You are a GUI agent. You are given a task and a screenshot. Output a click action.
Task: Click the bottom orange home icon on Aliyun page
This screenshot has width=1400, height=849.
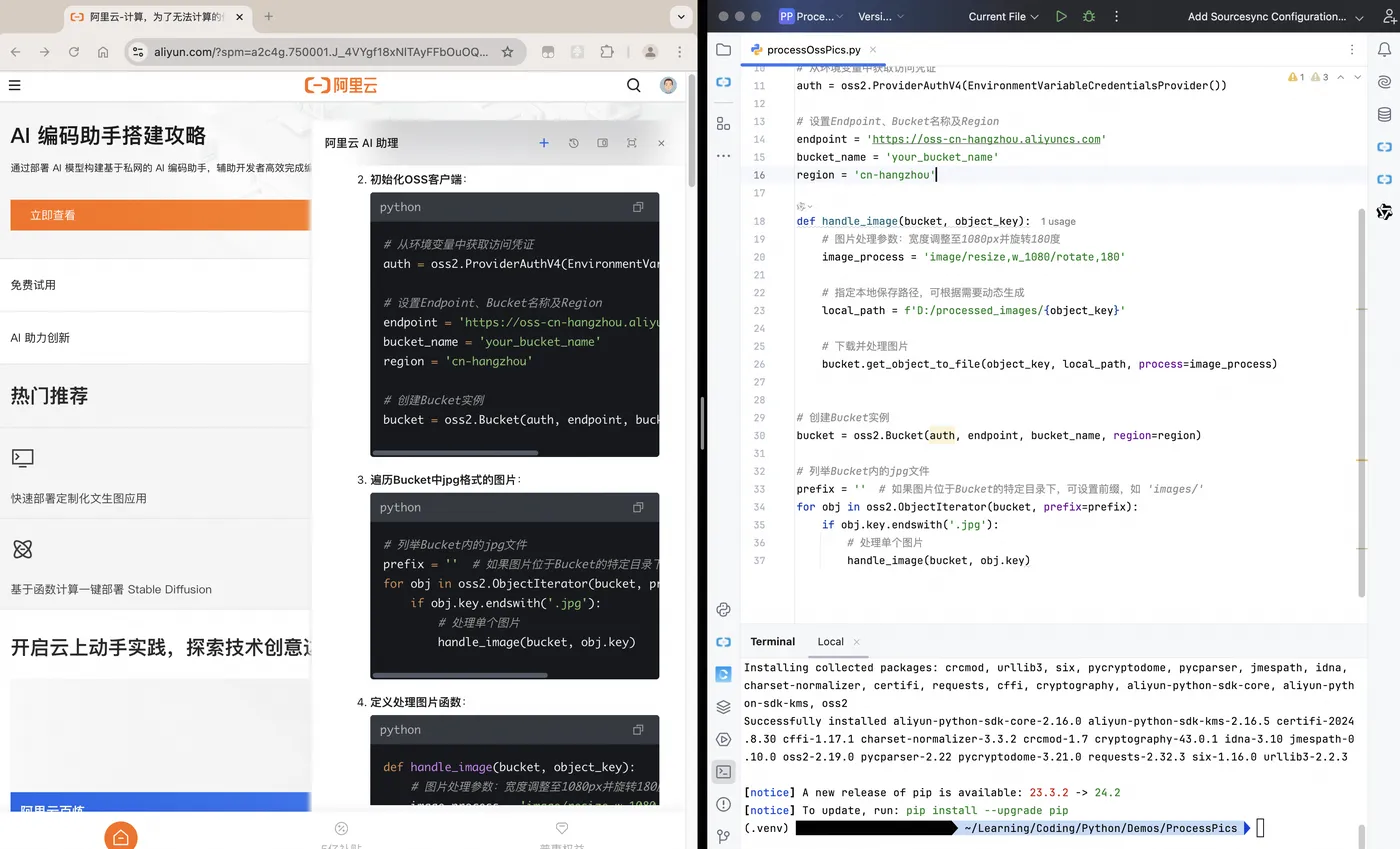coord(121,837)
